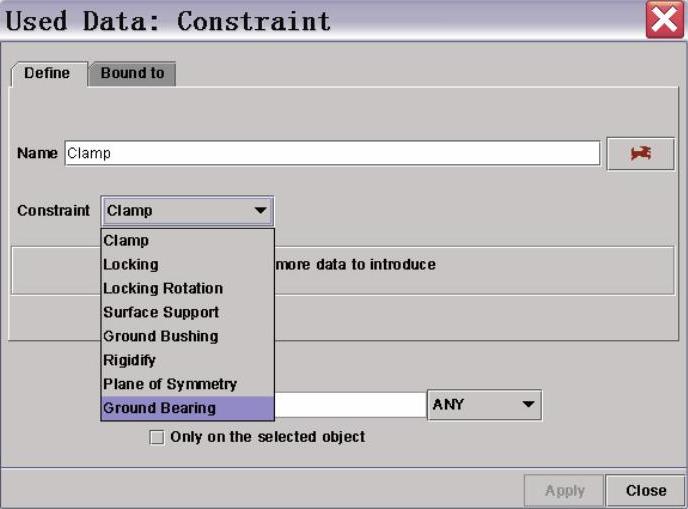Click the Constraint dropdown arrow
Screen dimensions: 688x509
click(260, 211)
